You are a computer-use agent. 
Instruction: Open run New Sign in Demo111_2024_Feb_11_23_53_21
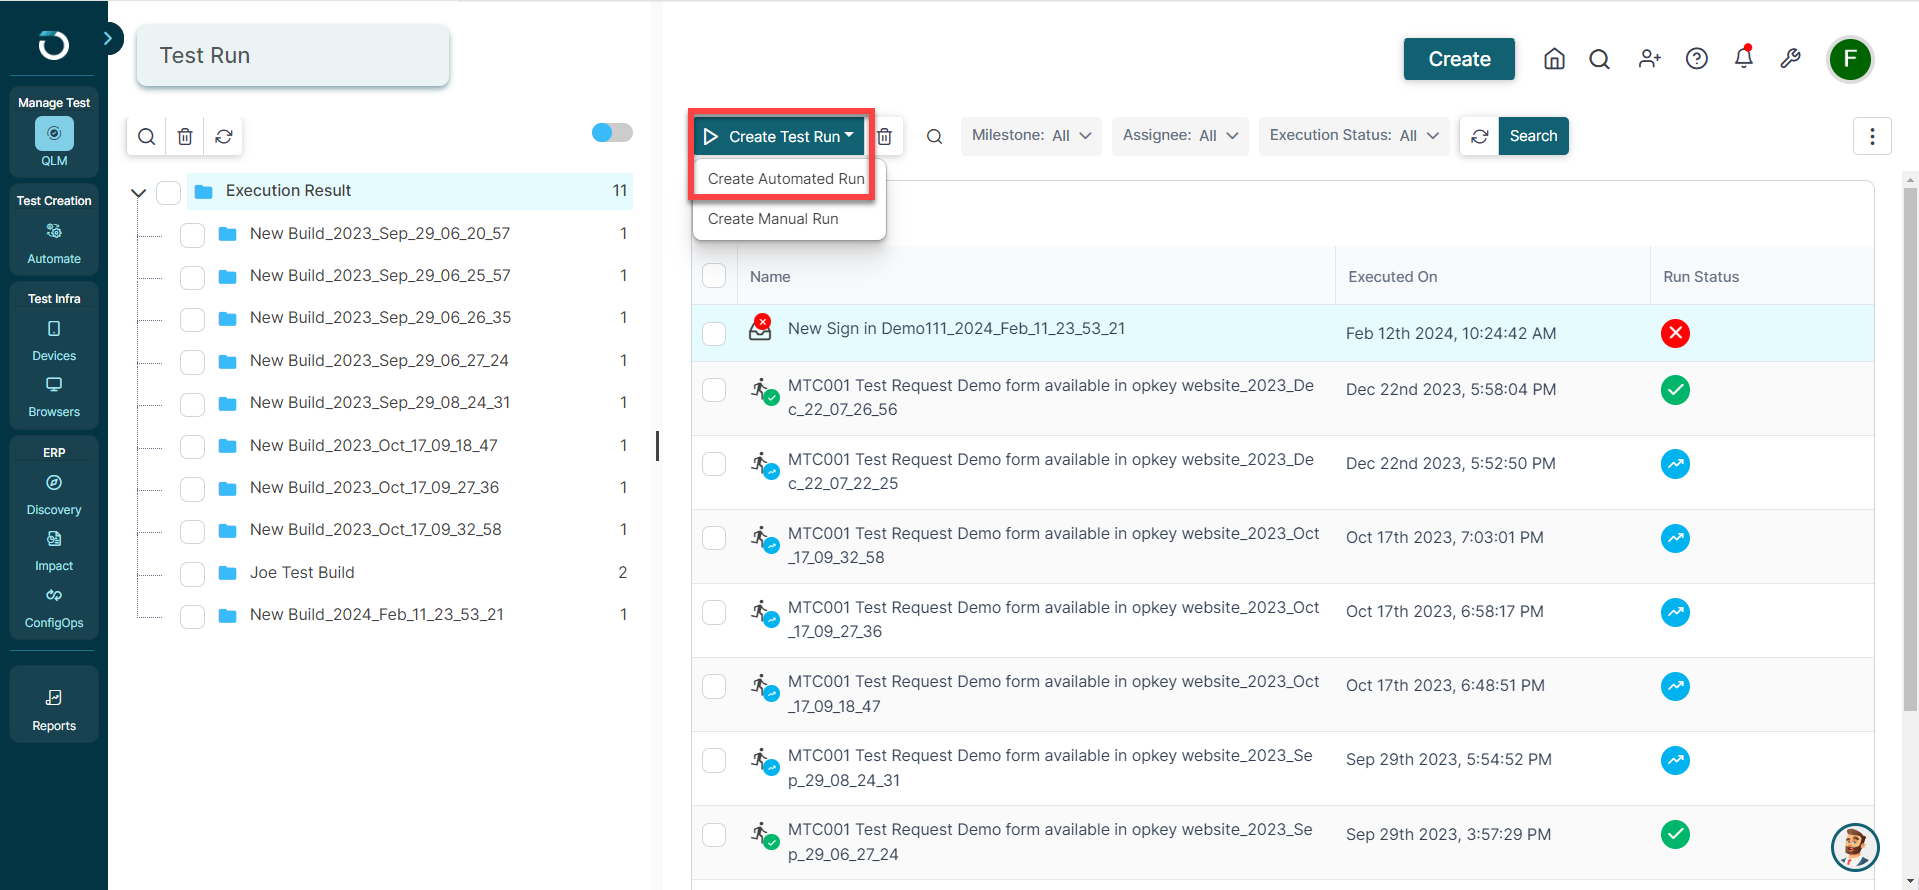coord(956,329)
